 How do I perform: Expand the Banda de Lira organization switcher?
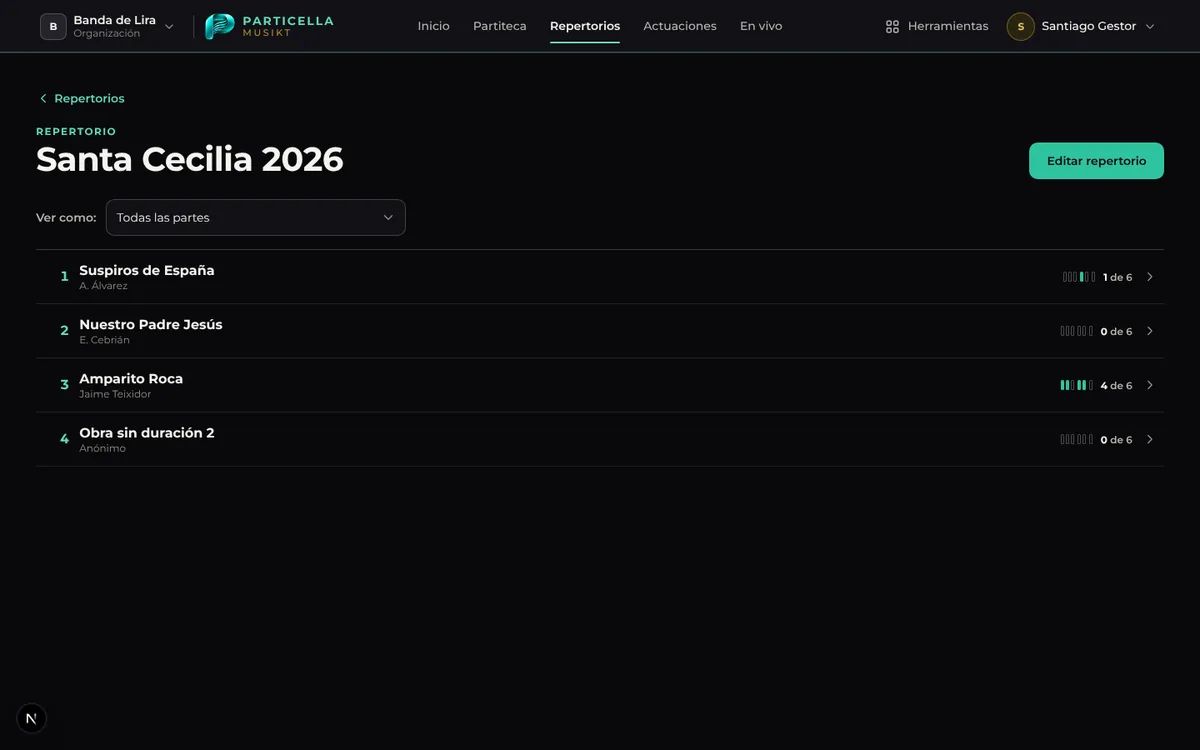click(169, 27)
